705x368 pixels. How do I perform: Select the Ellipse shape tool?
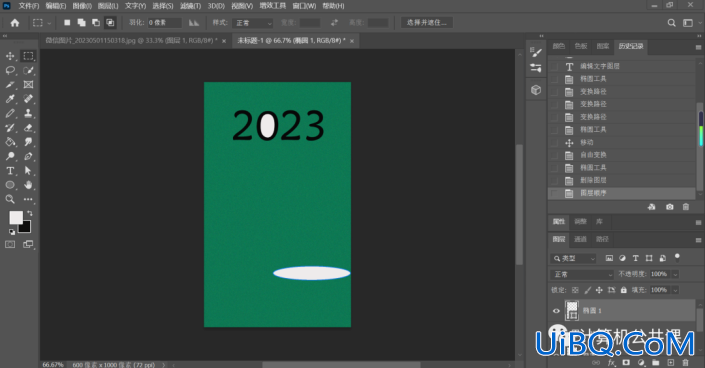(x=10, y=185)
